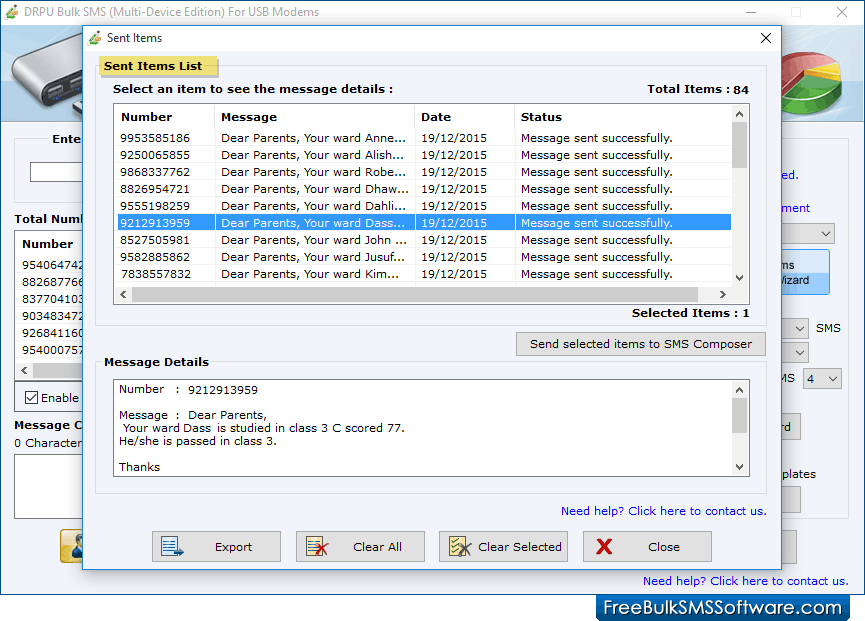
Task: Click the DRPU logo in the title bar
Action: 13,12
